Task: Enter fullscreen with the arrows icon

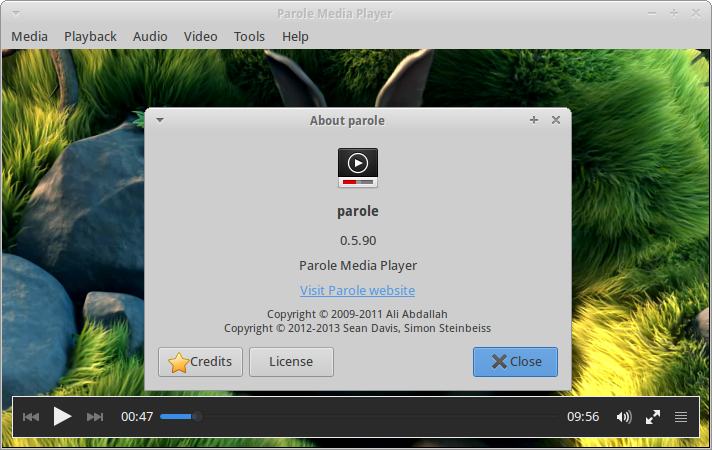Action: 653,417
